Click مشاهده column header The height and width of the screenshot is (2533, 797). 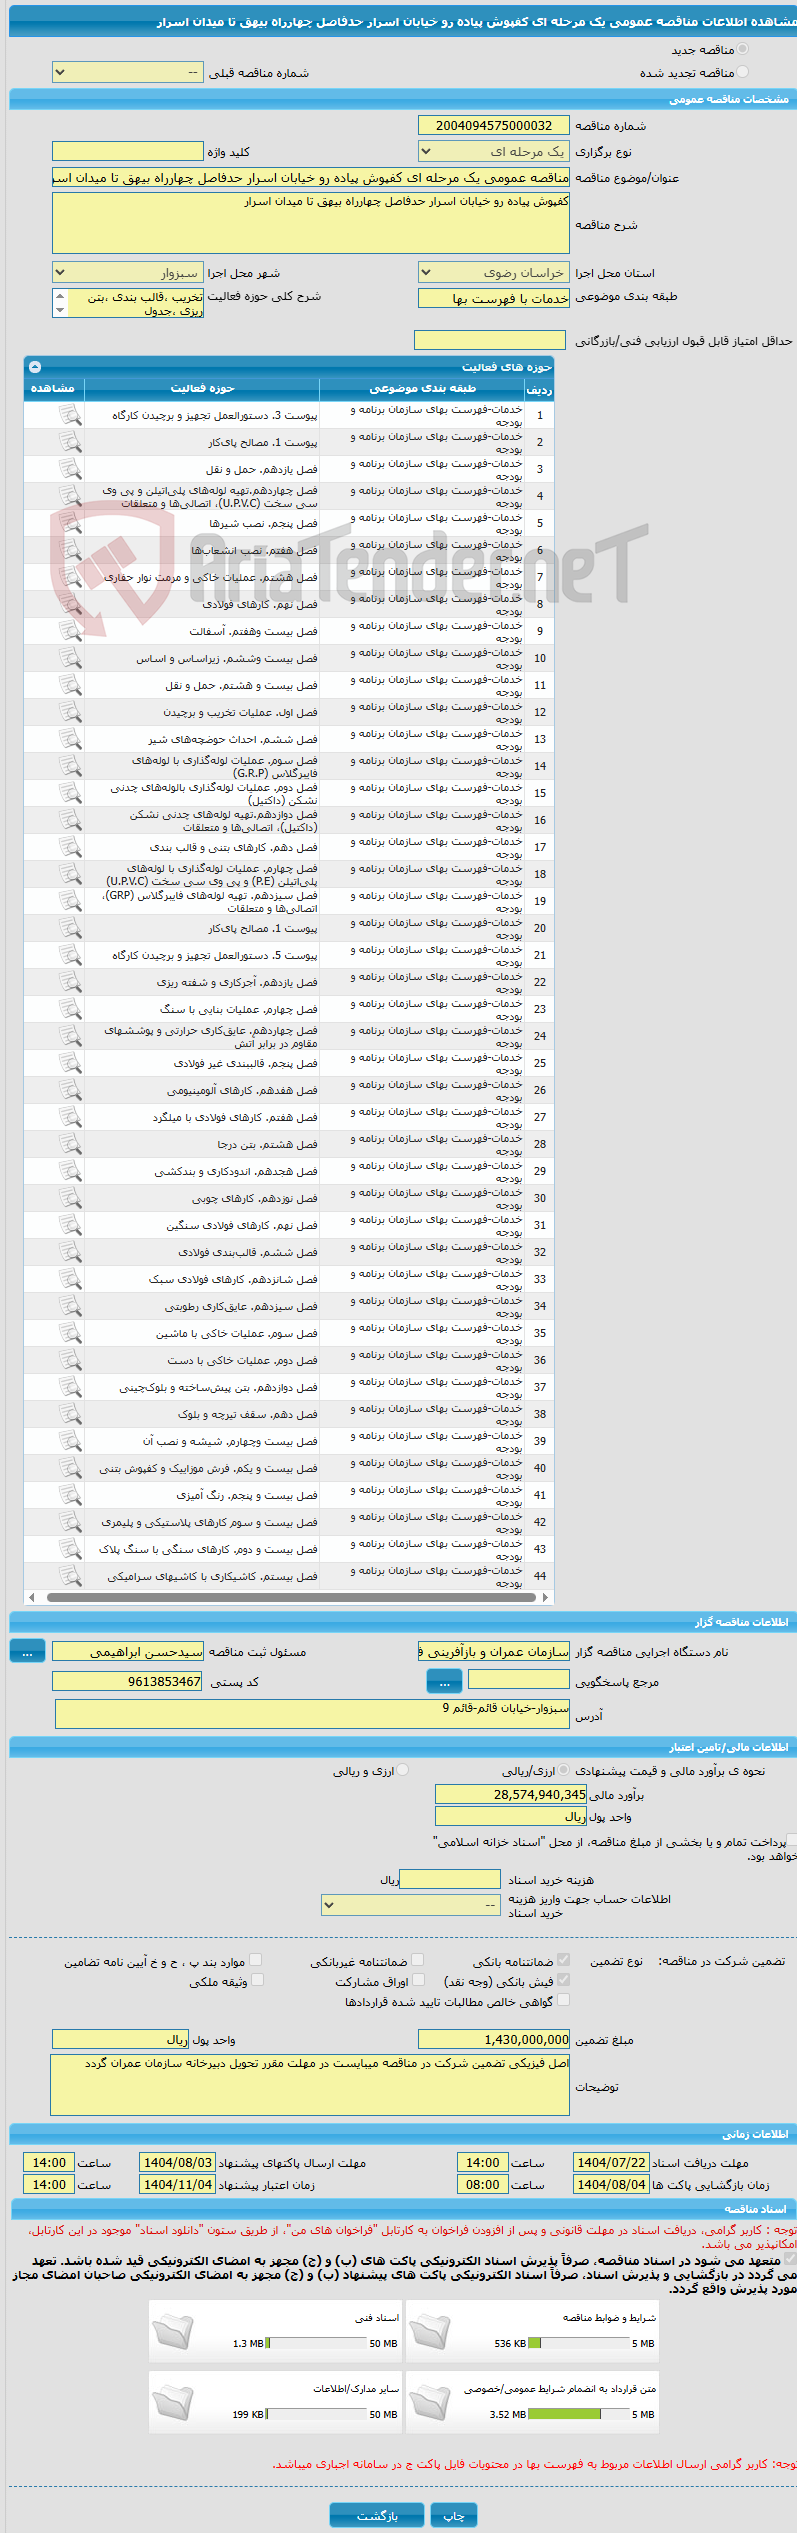pyautogui.click(x=54, y=388)
